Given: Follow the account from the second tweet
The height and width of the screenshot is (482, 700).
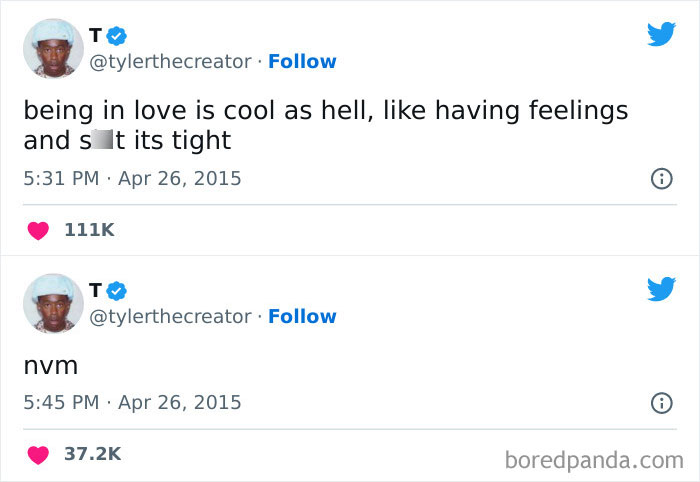Looking at the screenshot, I should [x=302, y=317].
